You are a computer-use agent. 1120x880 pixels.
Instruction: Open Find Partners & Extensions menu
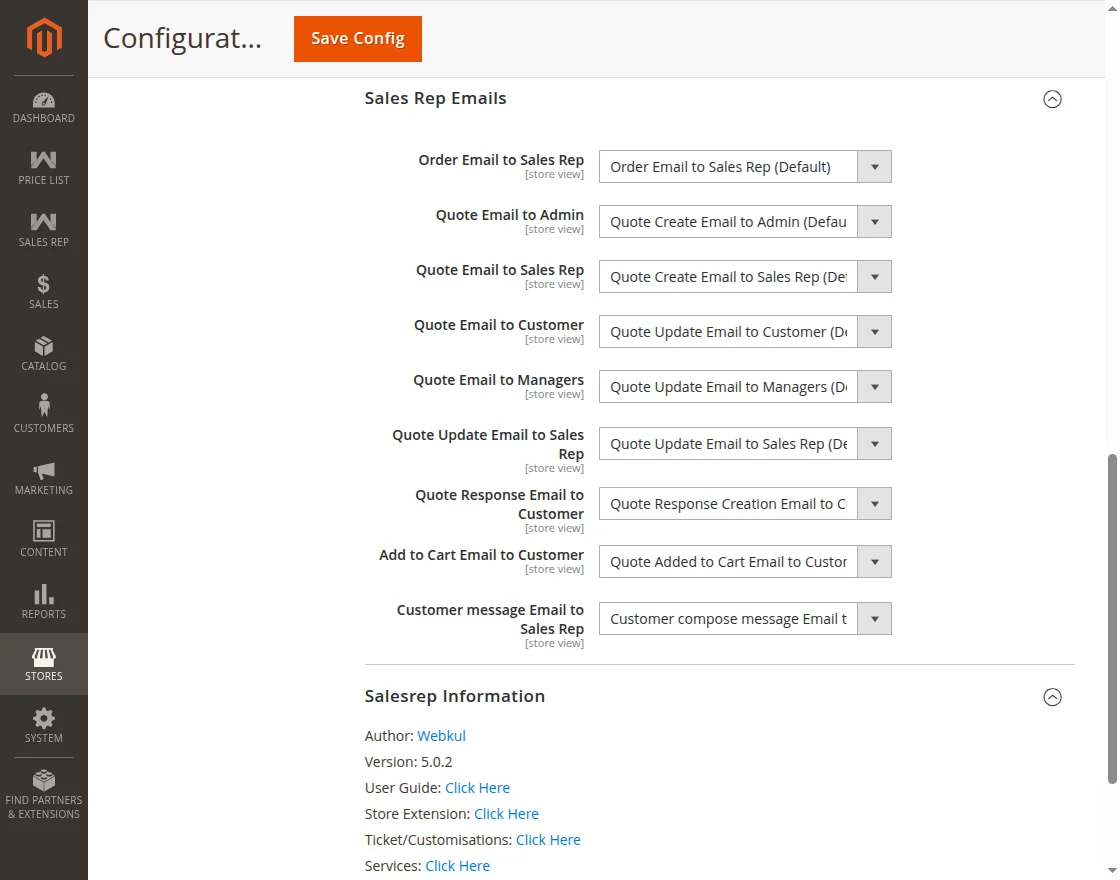(x=44, y=794)
